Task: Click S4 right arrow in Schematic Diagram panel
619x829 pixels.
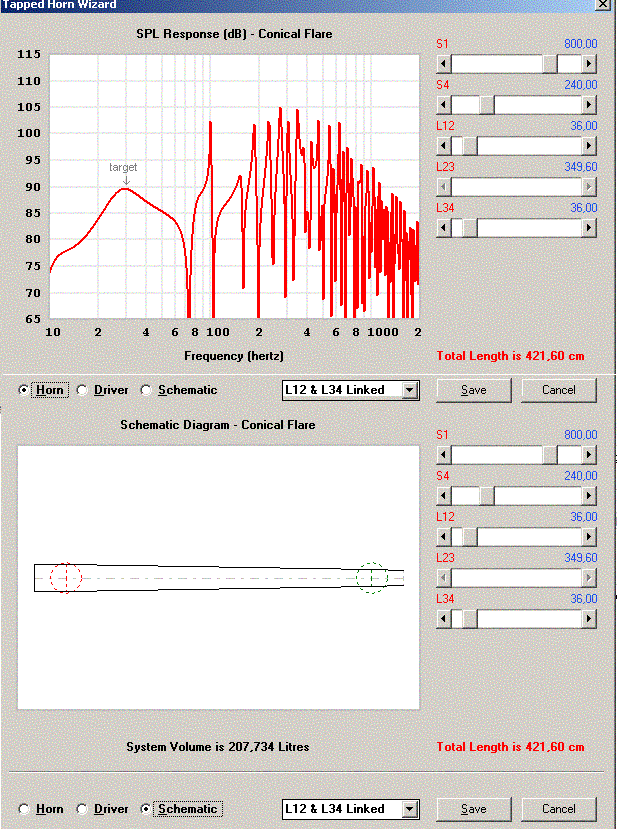Action: coord(589,496)
